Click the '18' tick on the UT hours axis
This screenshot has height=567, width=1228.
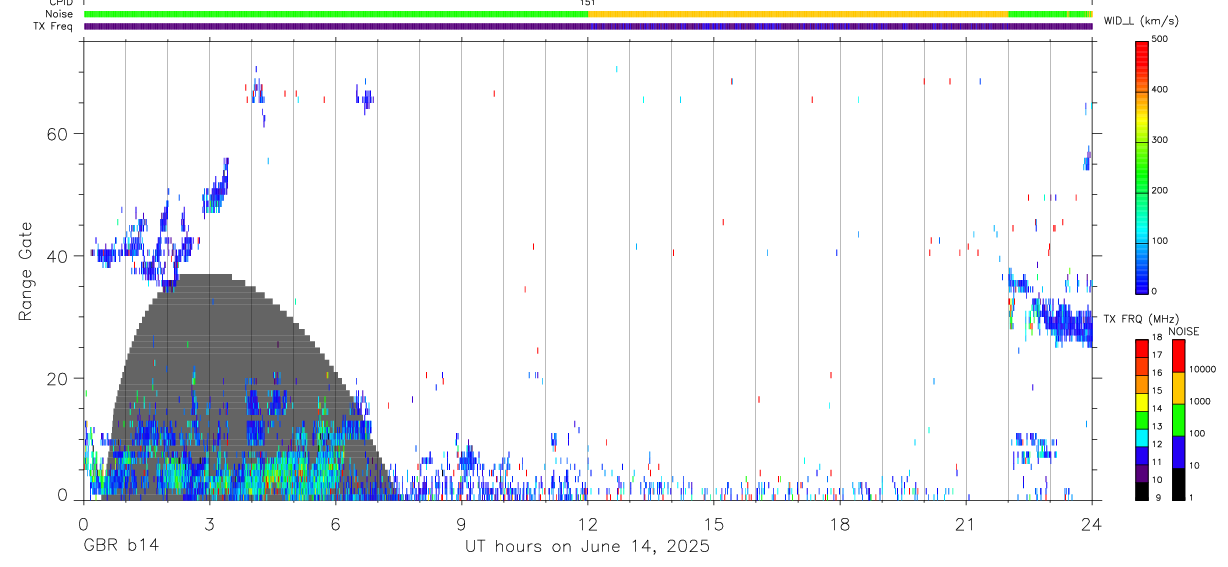point(839,524)
